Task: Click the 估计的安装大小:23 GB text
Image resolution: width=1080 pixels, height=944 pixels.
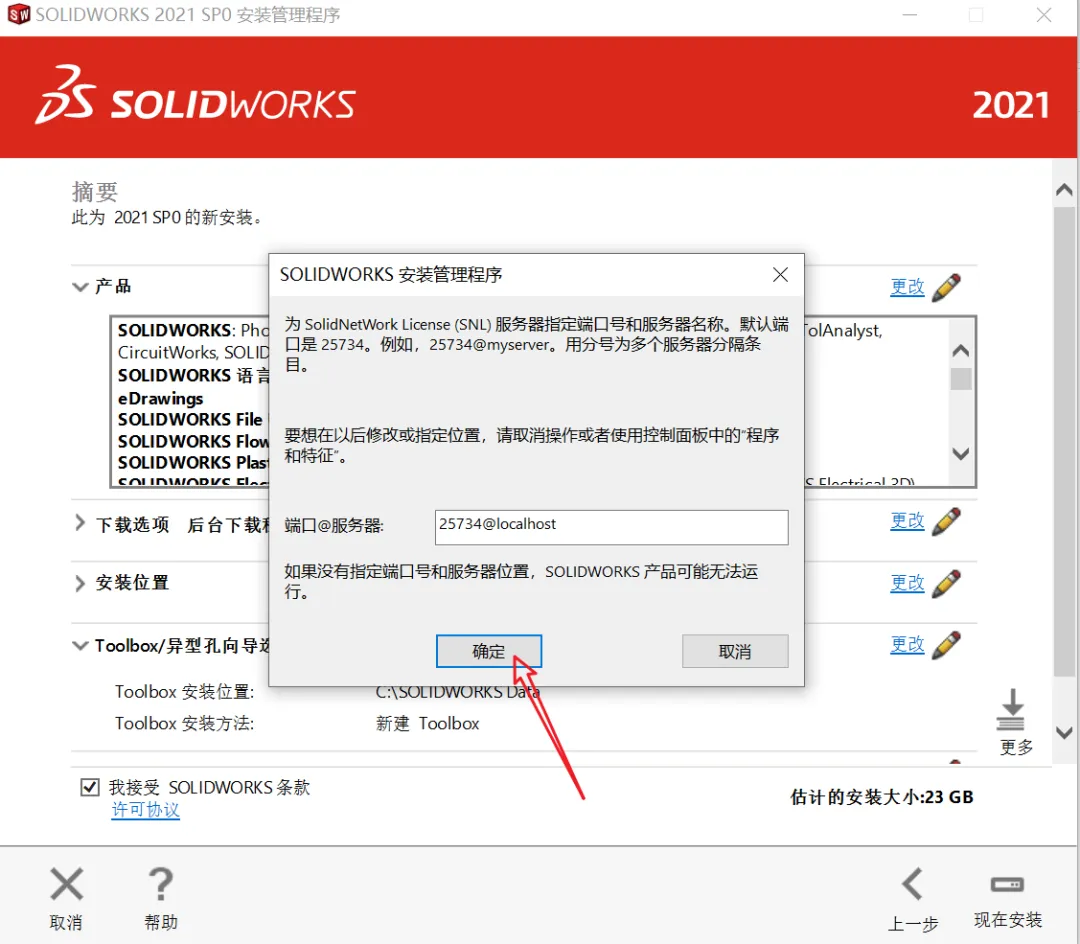Action: click(x=882, y=797)
